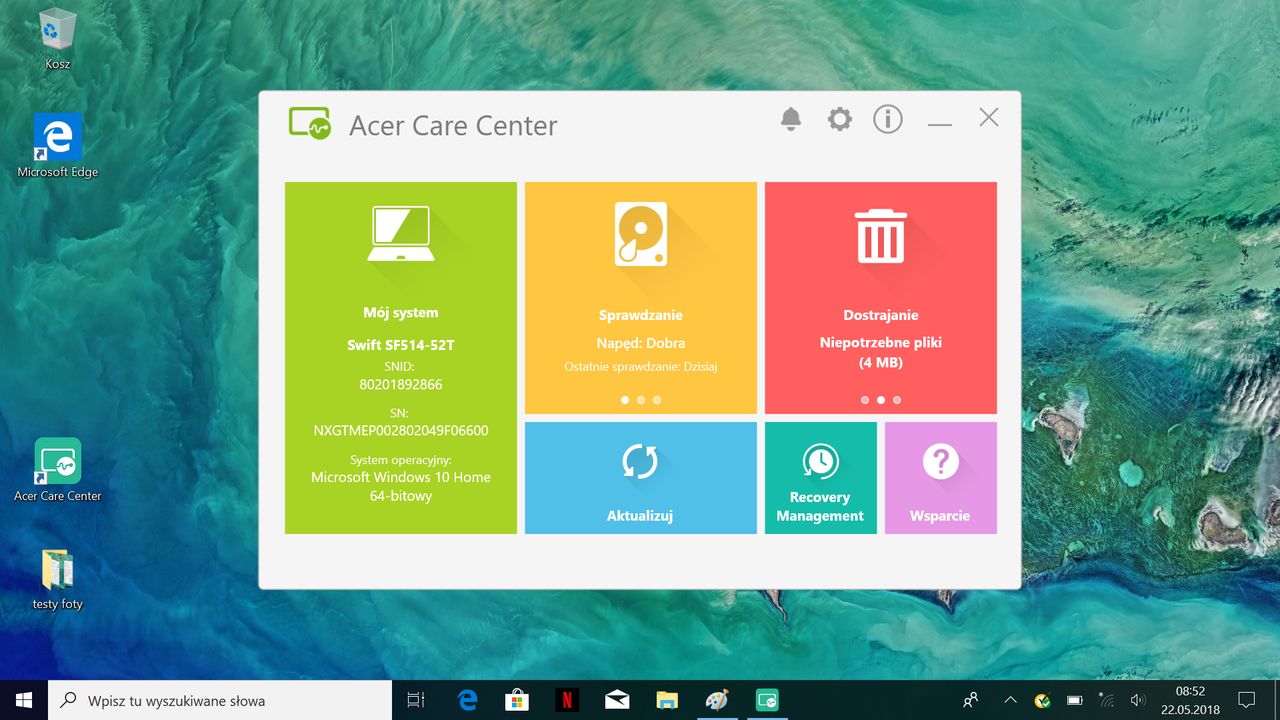Open Paint app from the taskbar
This screenshot has height=720, width=1280.
pos(717,701)
